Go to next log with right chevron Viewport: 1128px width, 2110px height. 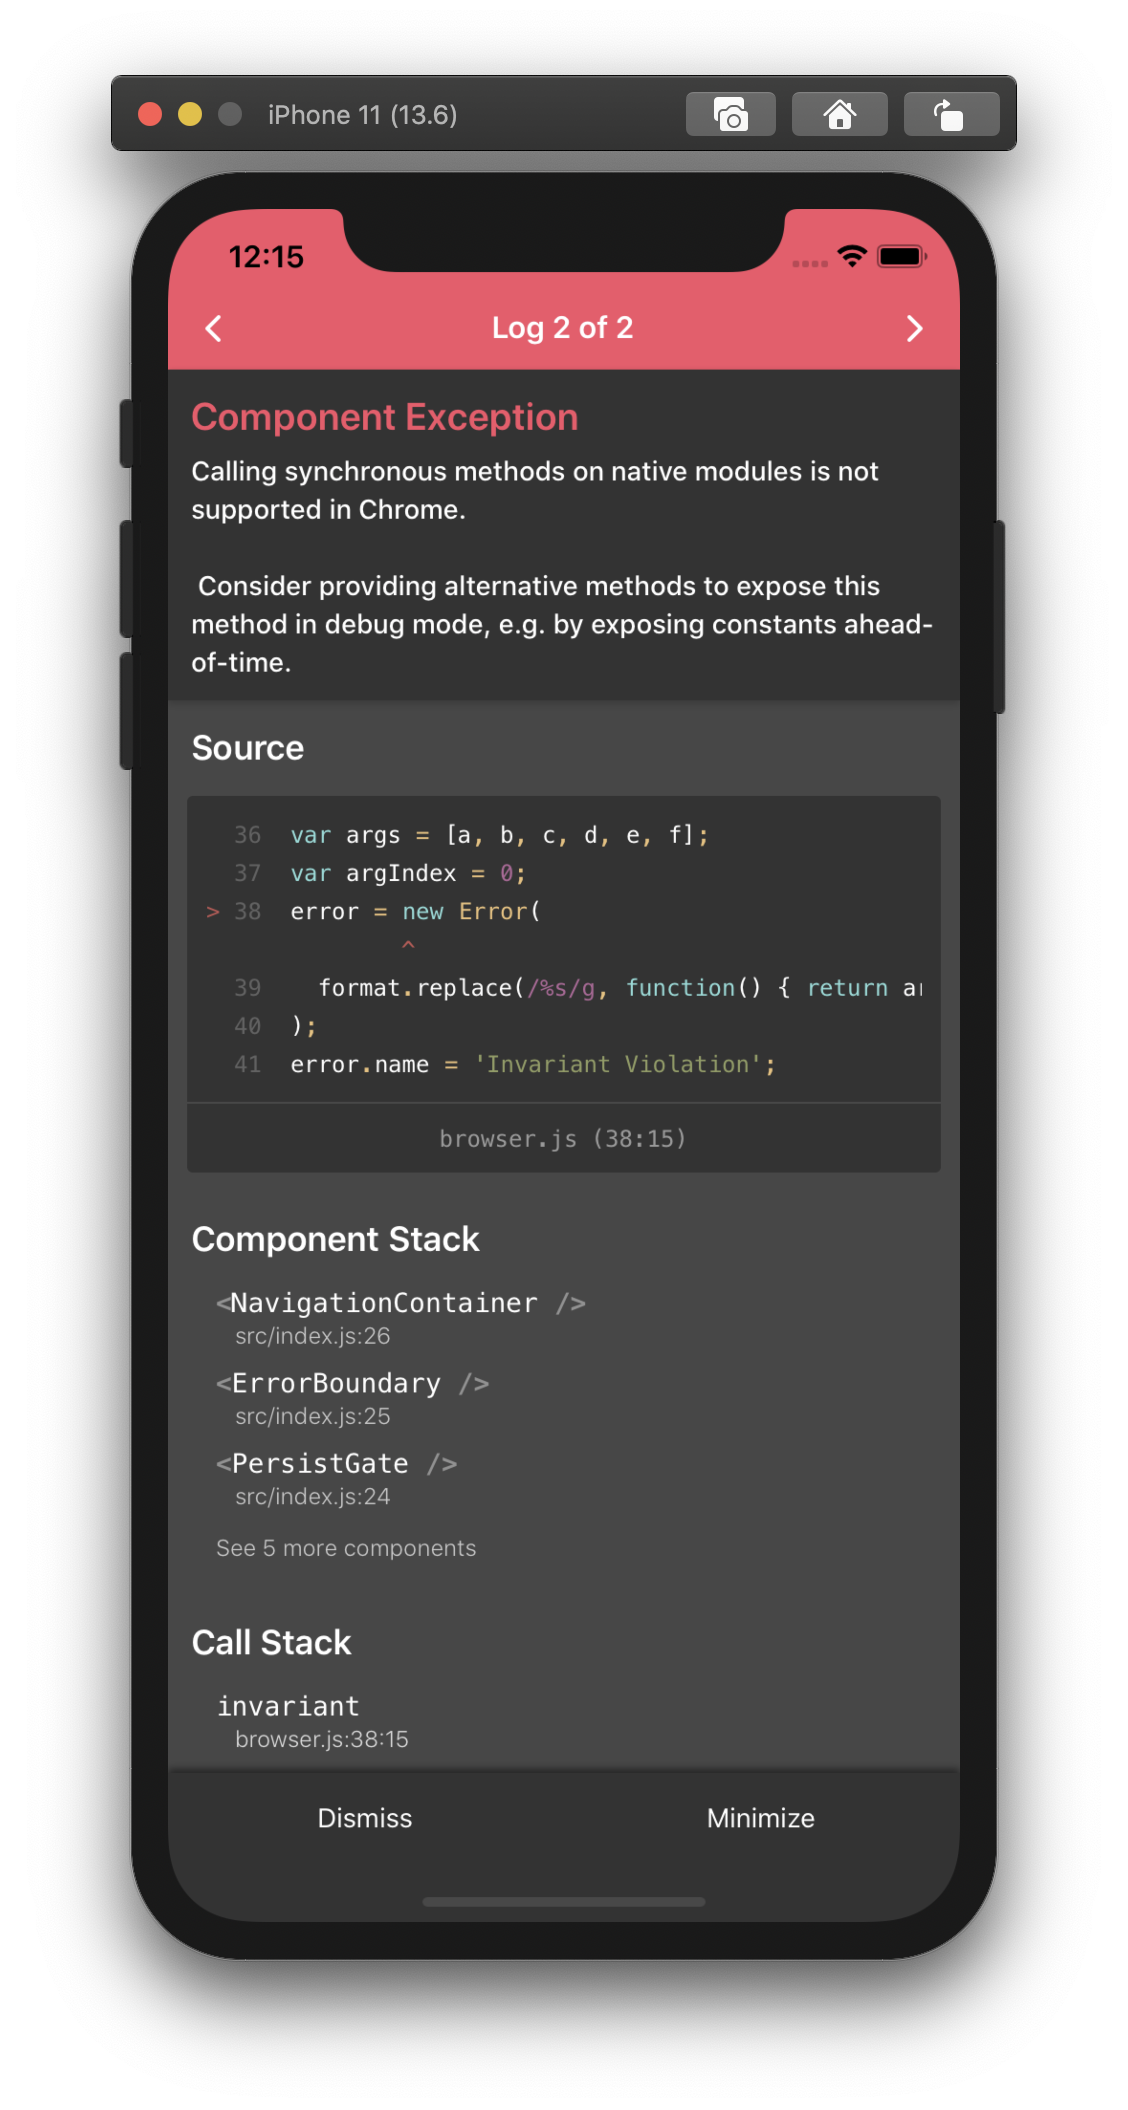click(x=914, y=328)
